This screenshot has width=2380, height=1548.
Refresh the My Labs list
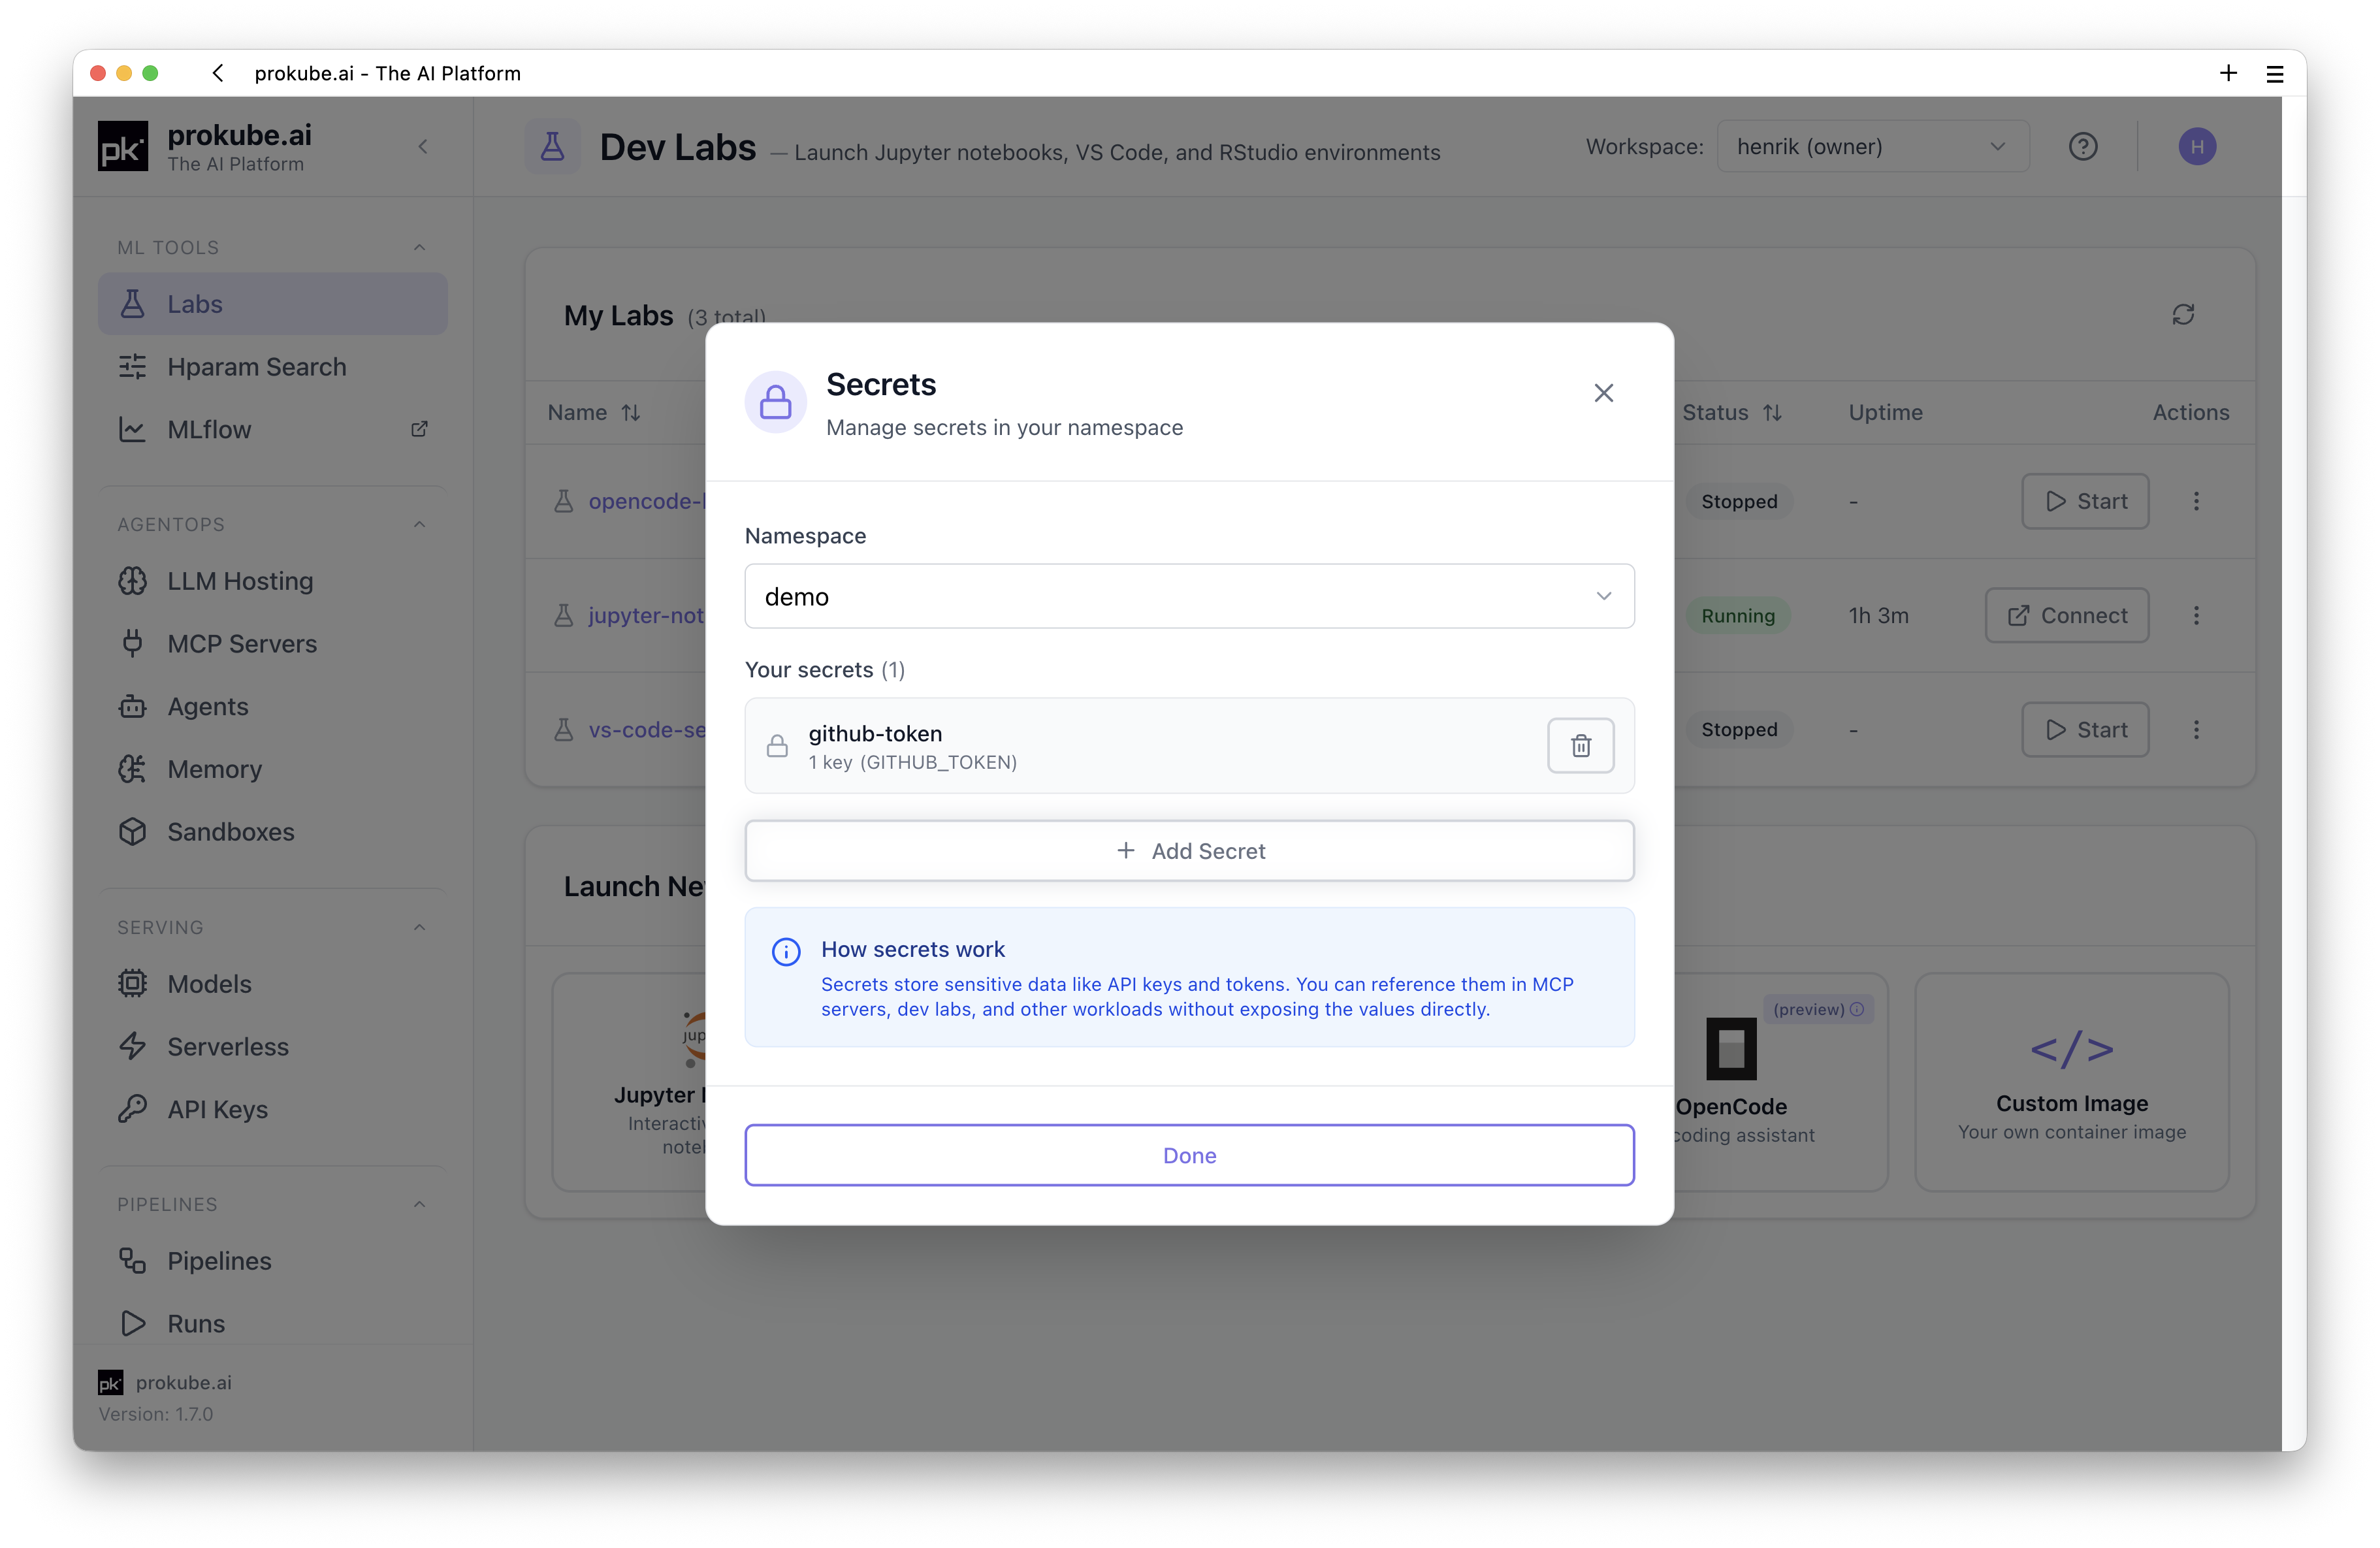pyautogui.click(x=2182, y=315)
